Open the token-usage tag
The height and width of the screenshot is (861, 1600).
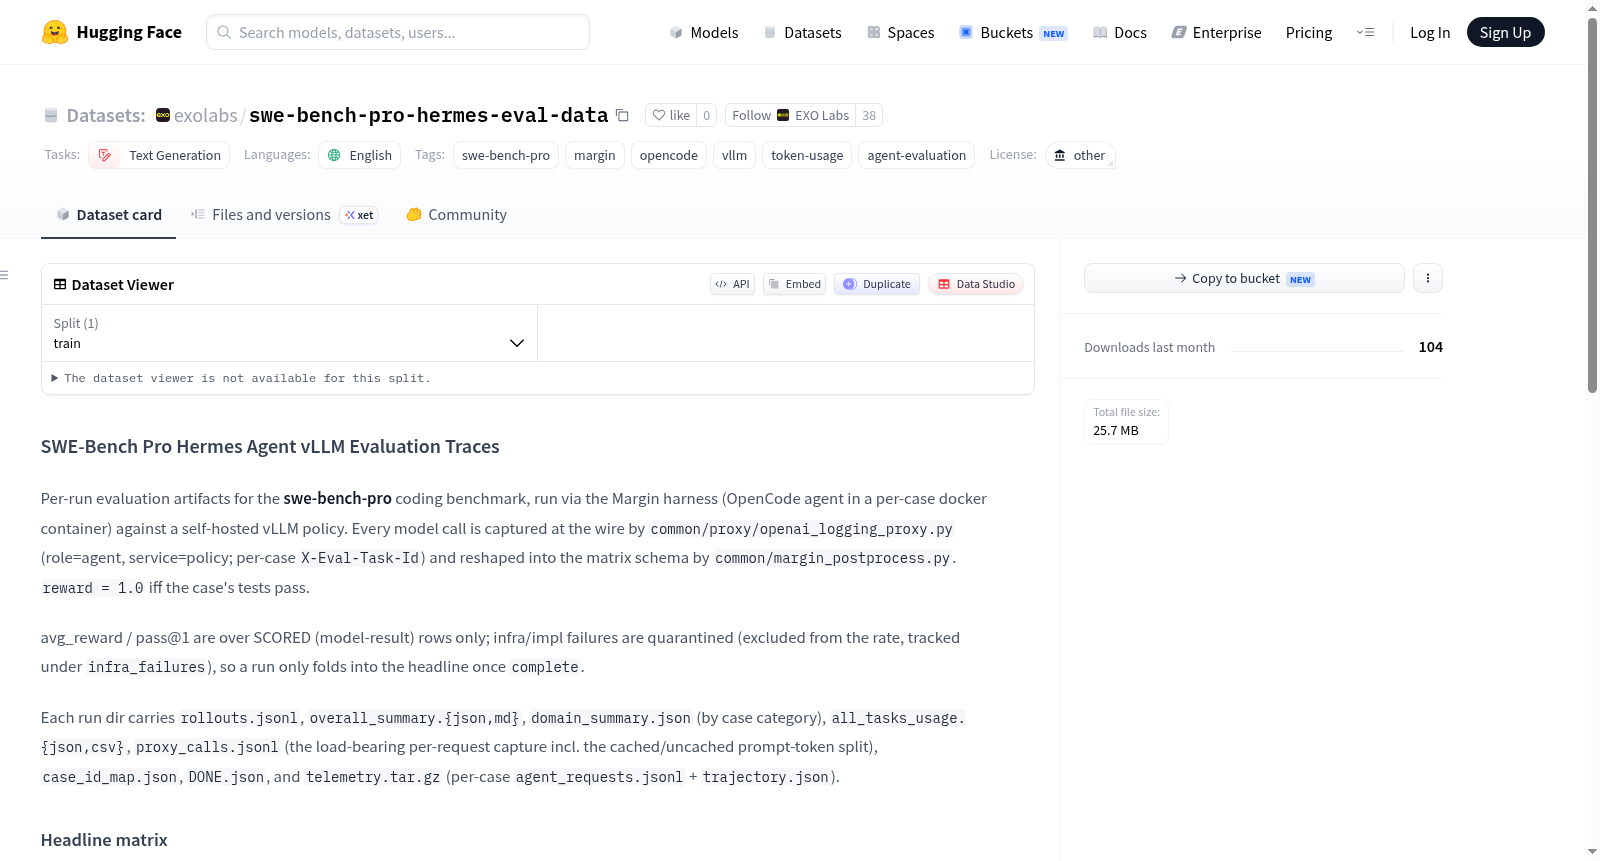pyautogui.click(x=807, y=155)
